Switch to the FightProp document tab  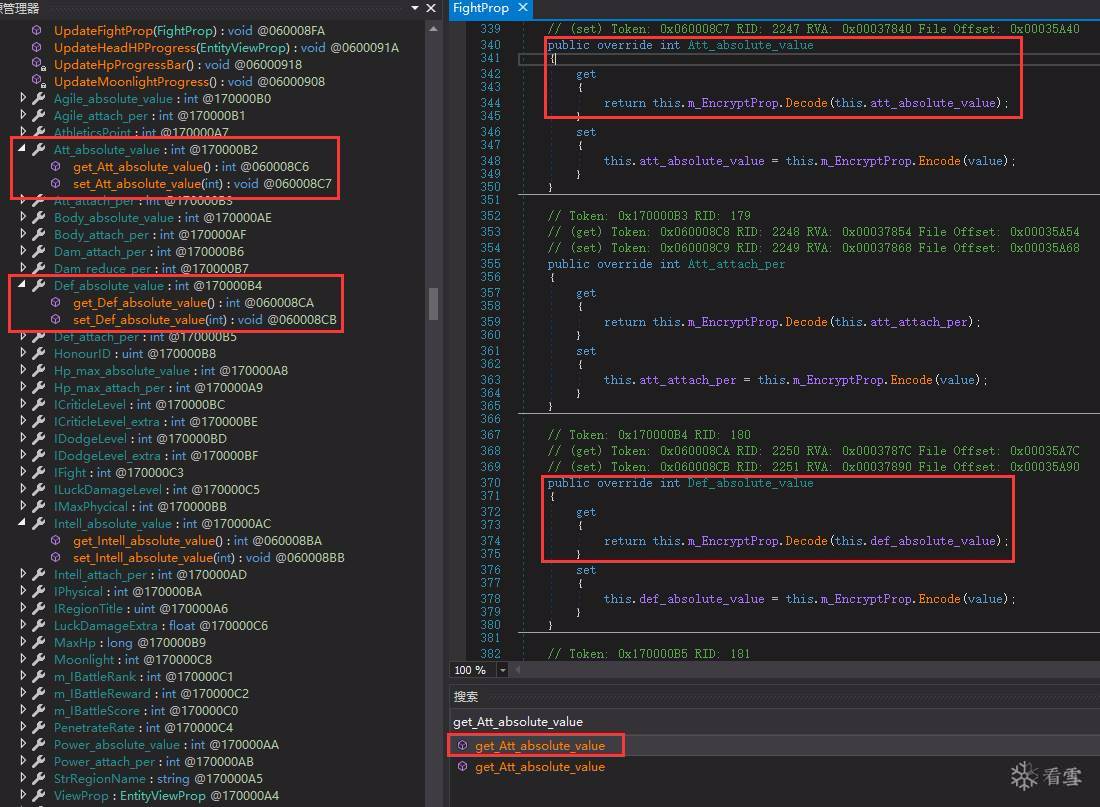480,8
